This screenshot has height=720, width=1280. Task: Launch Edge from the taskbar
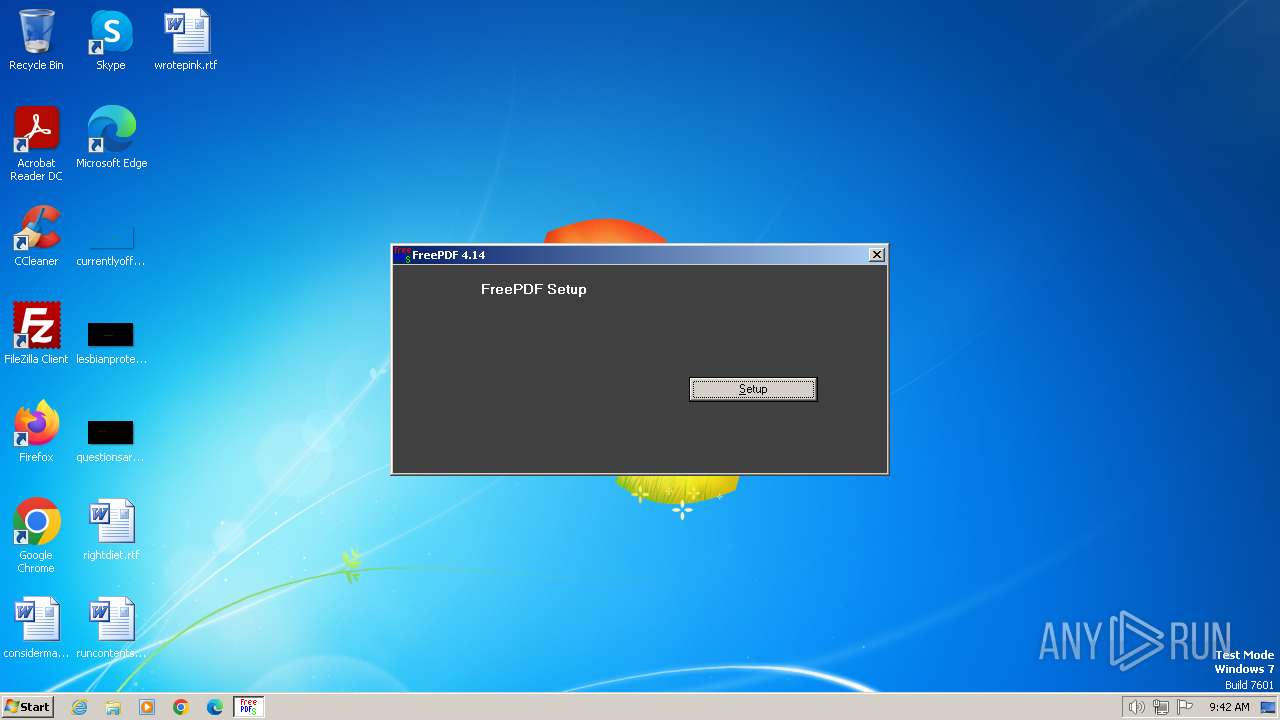coord(215,707)
